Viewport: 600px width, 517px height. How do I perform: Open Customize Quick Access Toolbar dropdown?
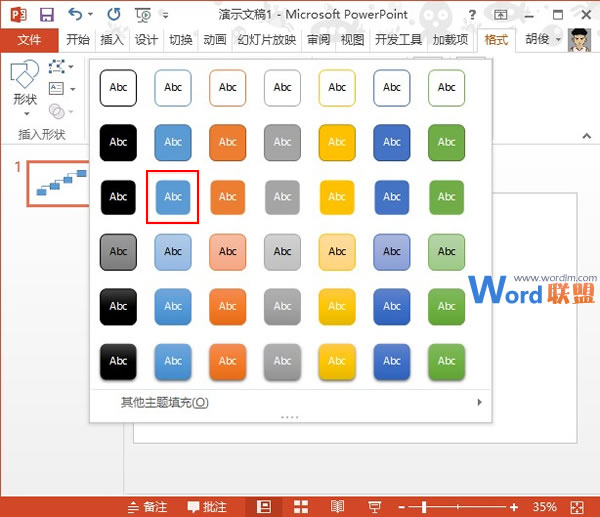pyautogui.click(x=165, y=15)
